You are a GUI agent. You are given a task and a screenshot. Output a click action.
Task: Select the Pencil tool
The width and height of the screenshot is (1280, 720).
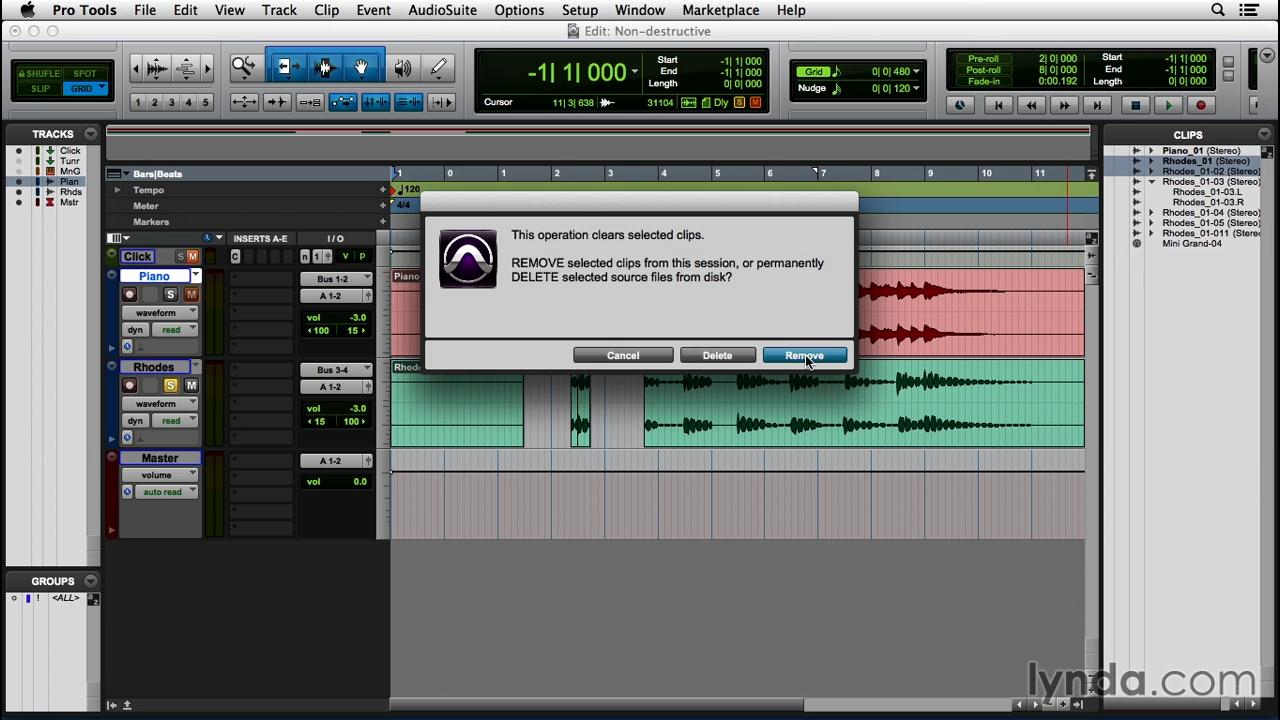[438, 68]
